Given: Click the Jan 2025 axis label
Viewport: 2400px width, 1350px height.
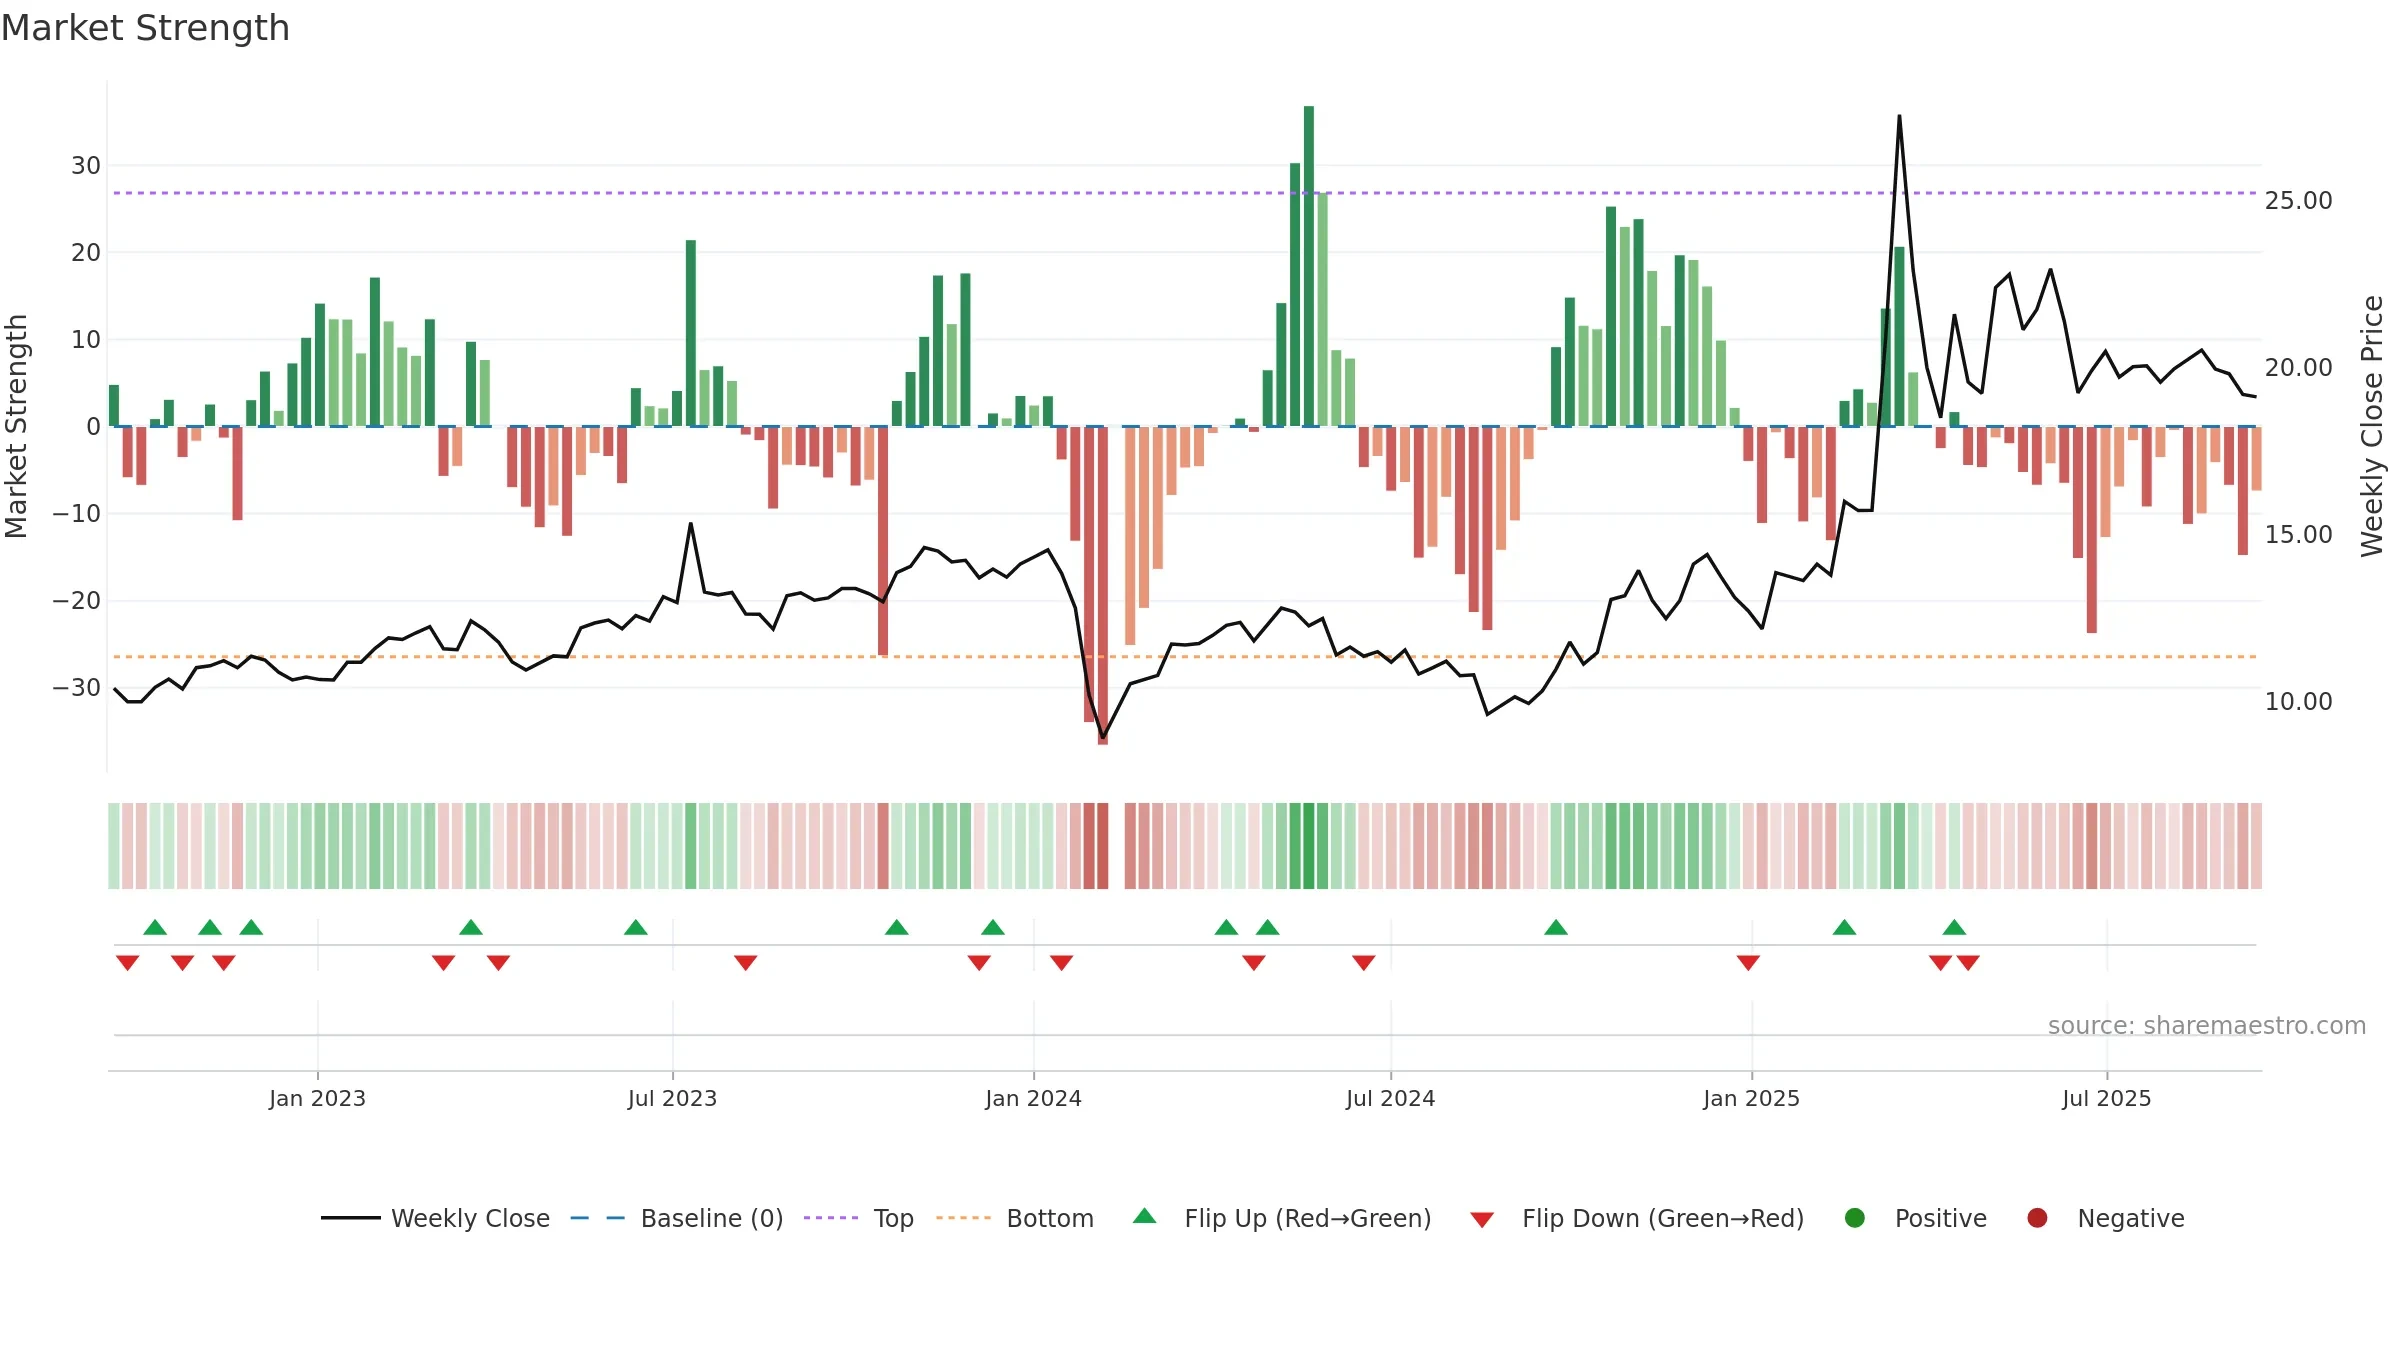Looking at the screenshot, I should 1751,1098.
